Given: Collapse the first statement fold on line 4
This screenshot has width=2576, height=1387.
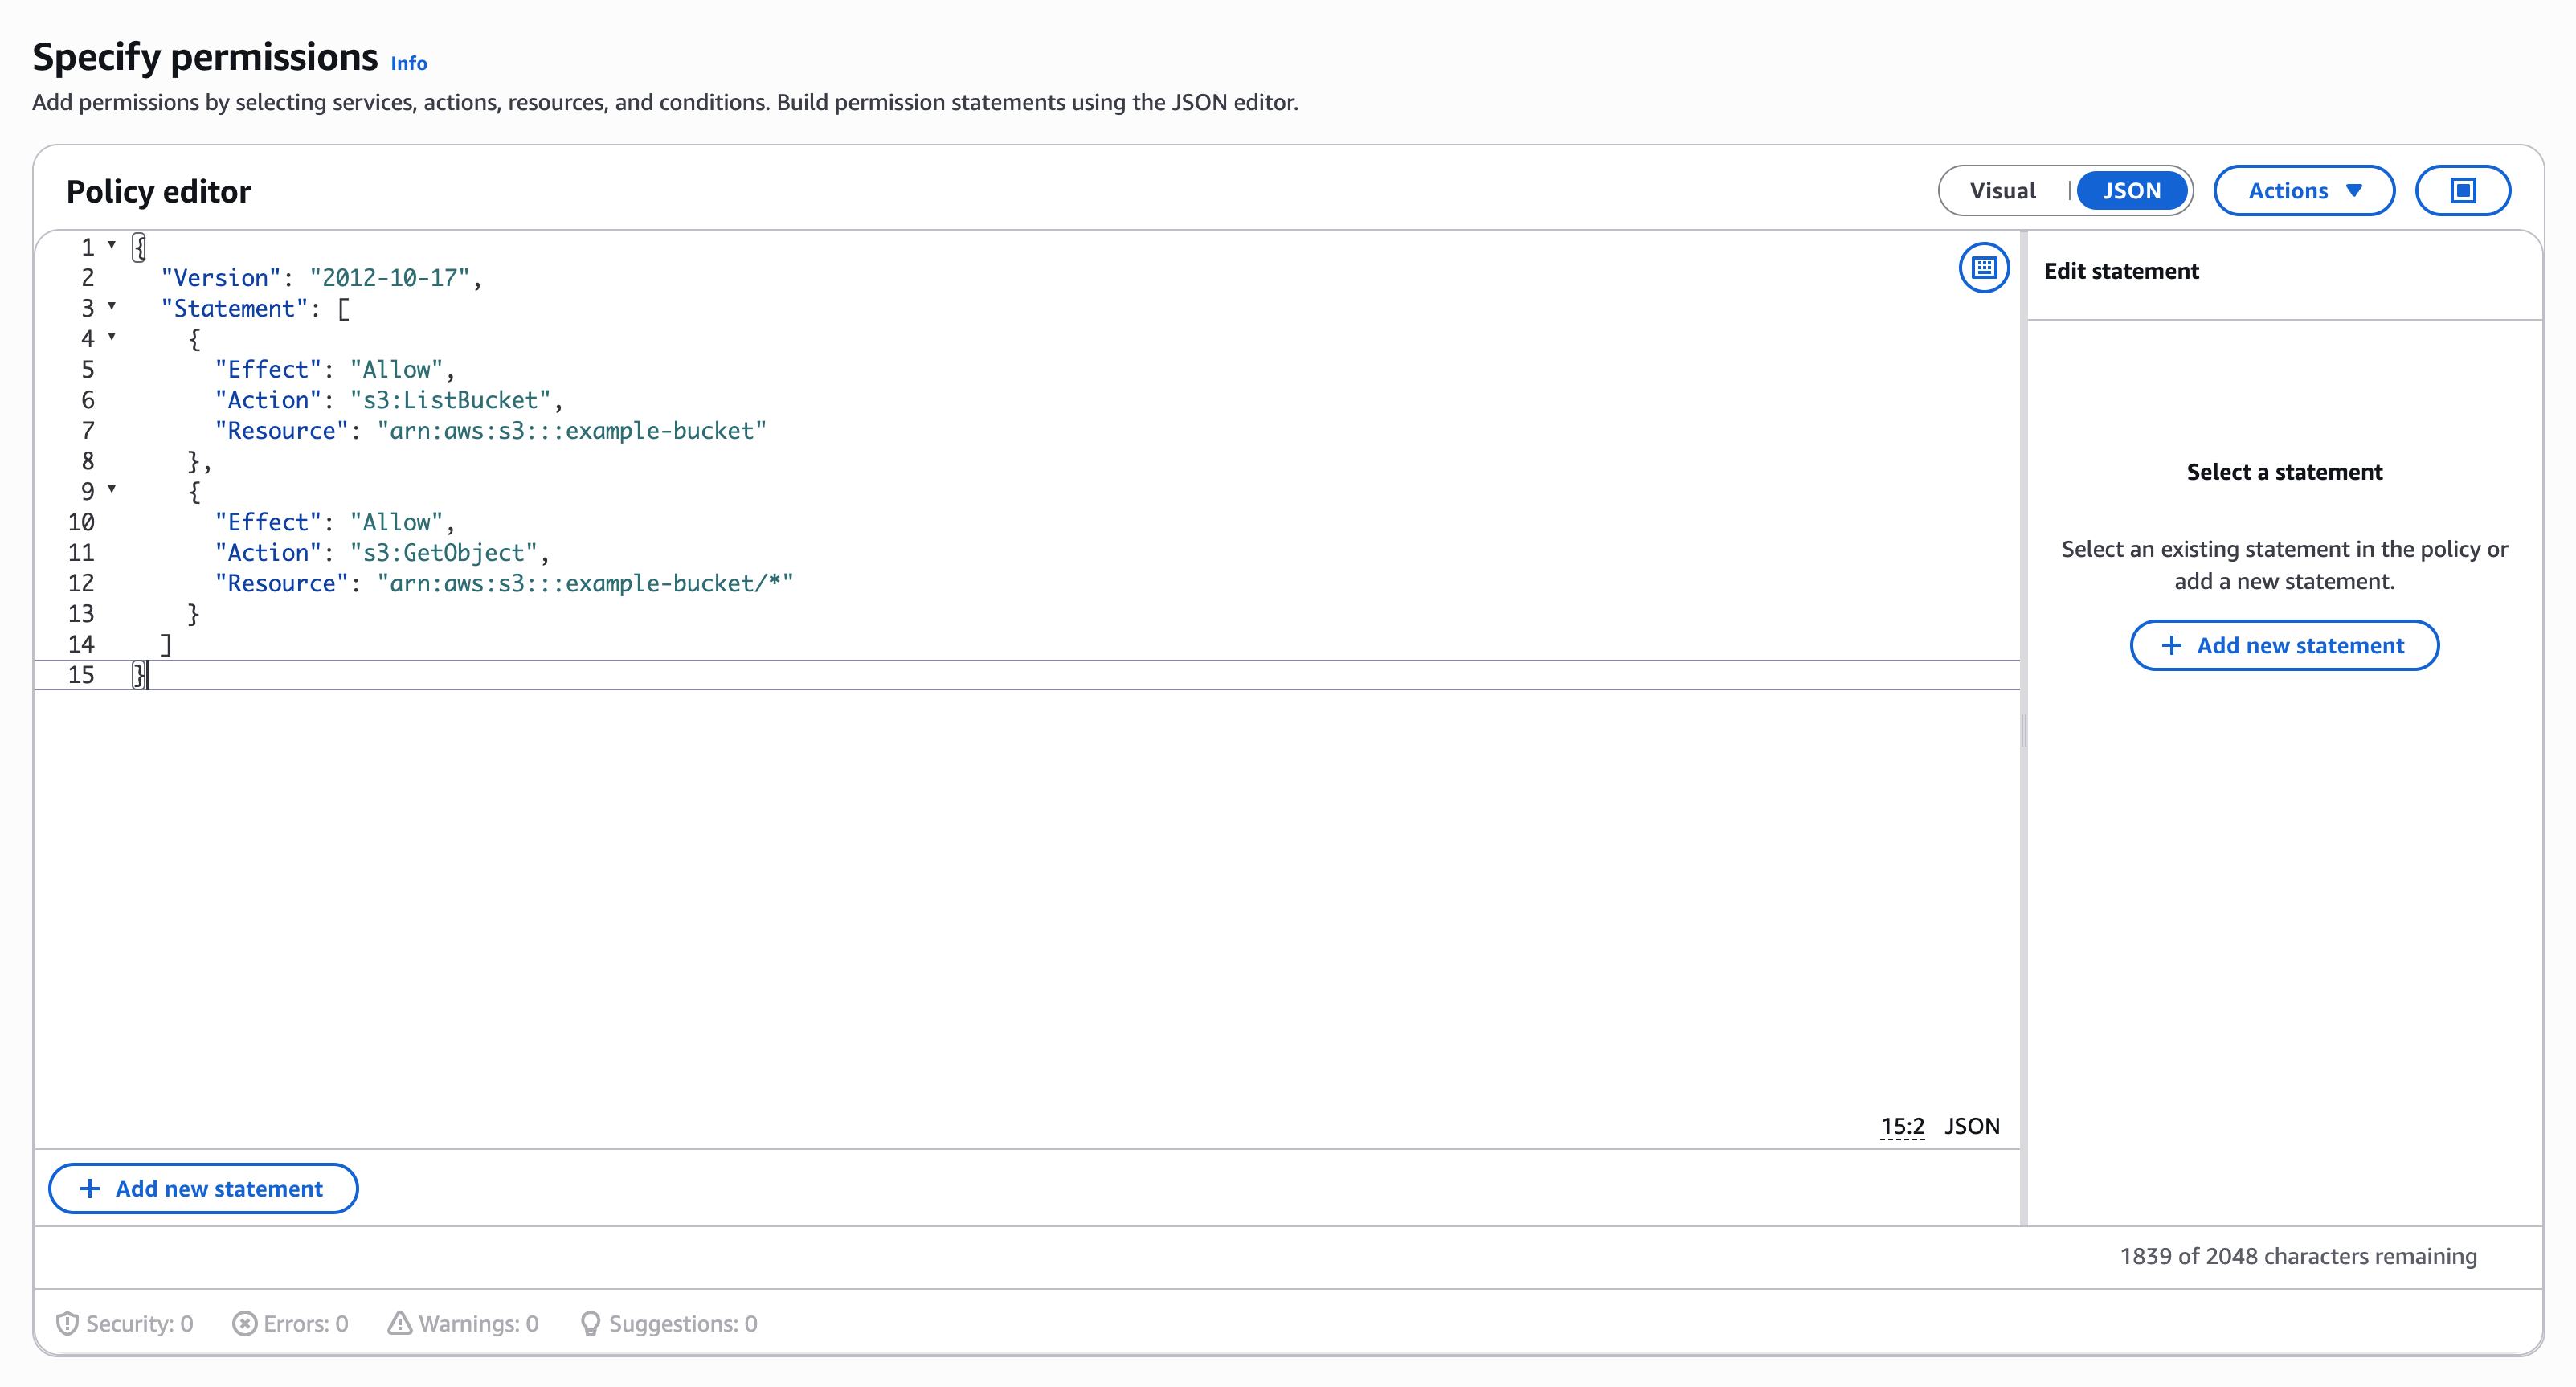Looking at the screenshot, I should coord(112,337).
